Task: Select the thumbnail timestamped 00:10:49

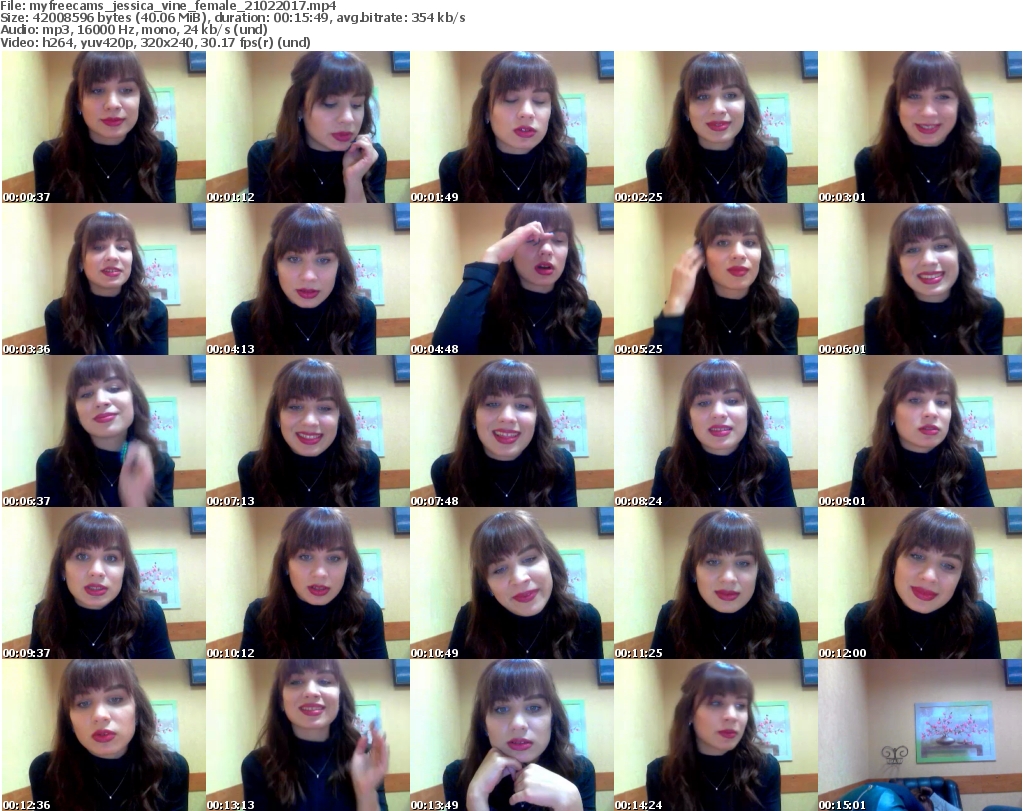Action: (512, 583)
